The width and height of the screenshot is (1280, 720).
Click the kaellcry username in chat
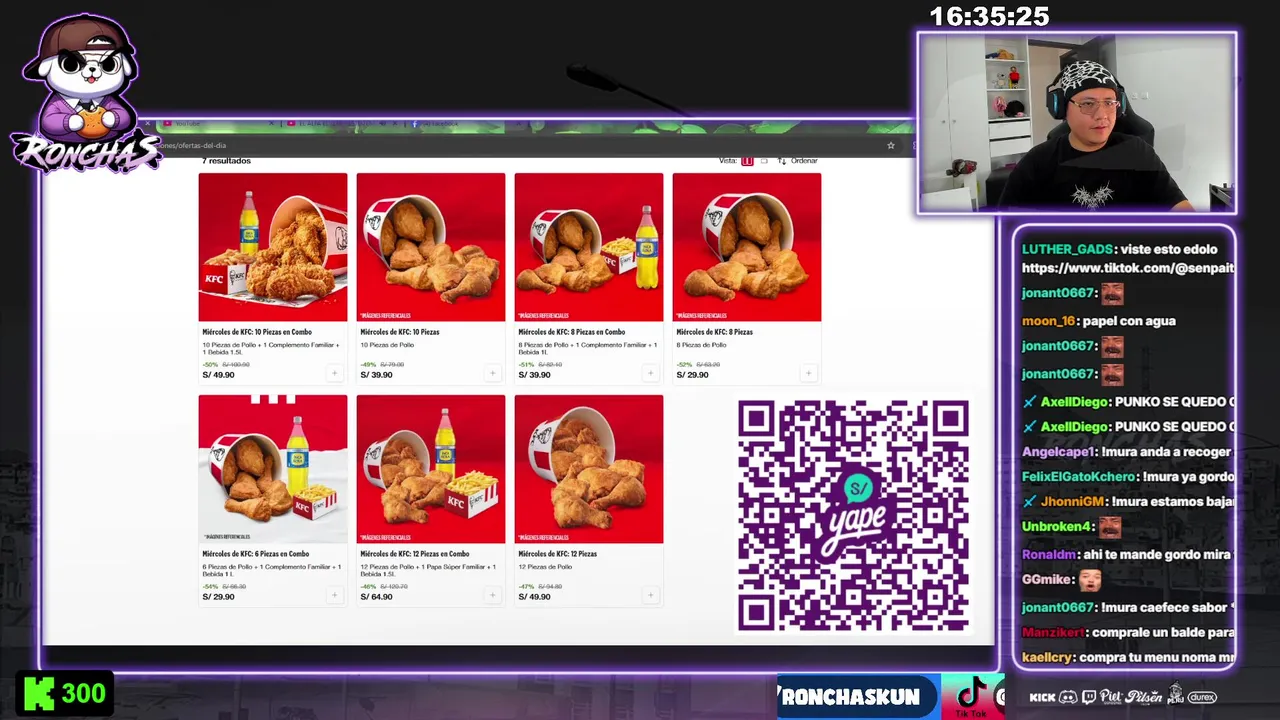click(x=1048, y=657)
